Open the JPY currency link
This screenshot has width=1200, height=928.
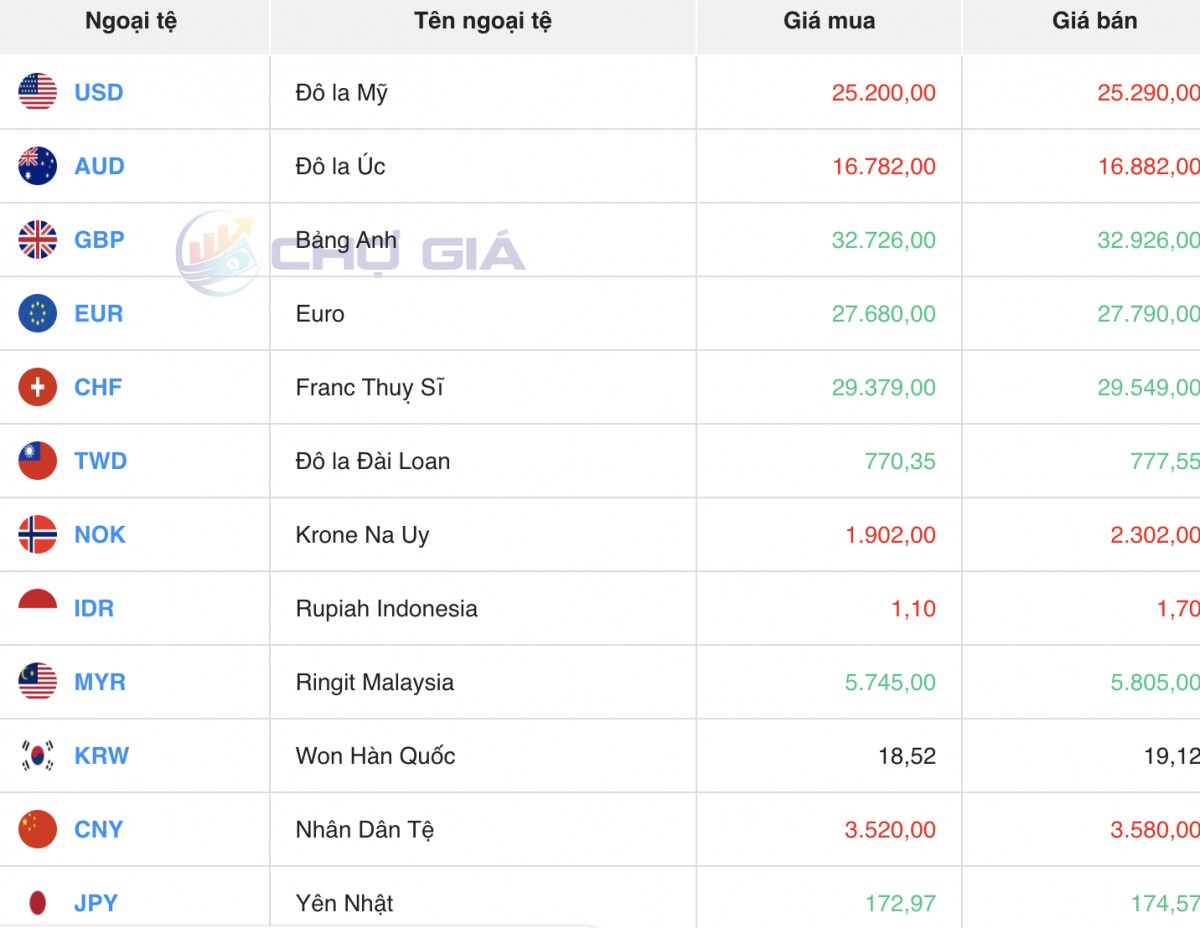tap(96, 903)
